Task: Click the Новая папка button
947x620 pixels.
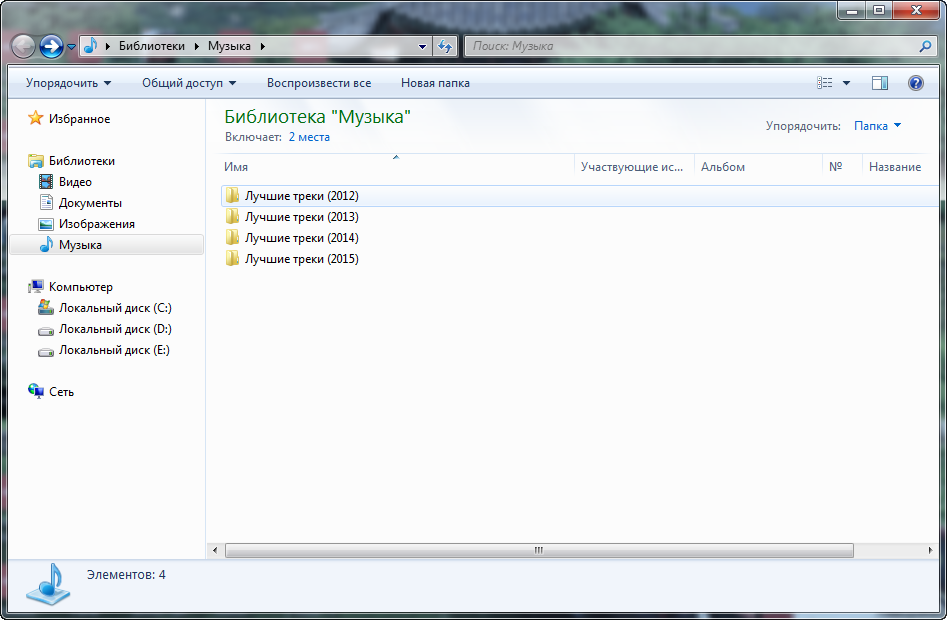Action: click(x=435, y=83)
